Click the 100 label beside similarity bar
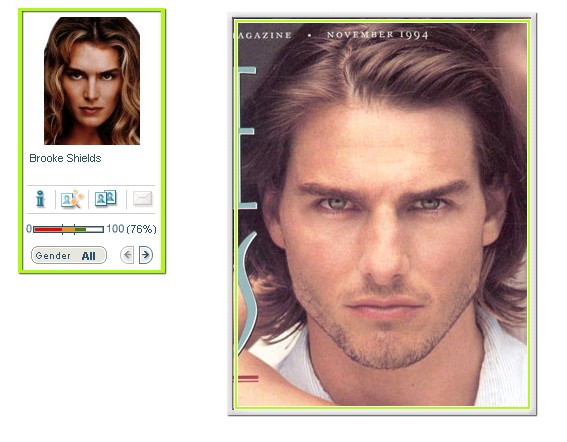This screenshot has height=442, width=567. pos(115,229)
